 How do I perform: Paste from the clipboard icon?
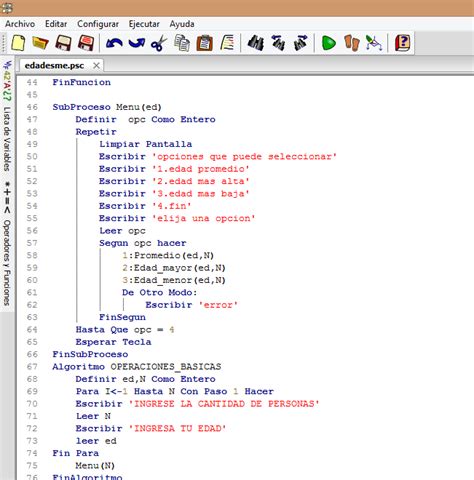tap(204, 43)
